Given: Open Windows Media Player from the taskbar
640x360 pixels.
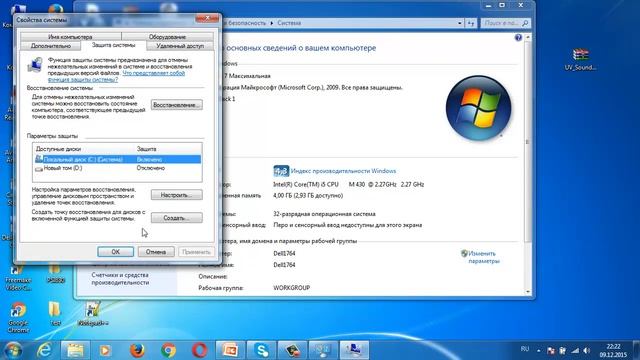Looking at the screenshot, I should click(x=105, y=350).
